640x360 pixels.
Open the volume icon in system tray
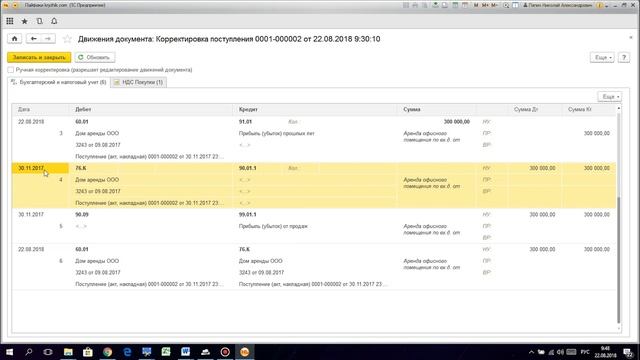pyautogui.click(x=560, y=352)
